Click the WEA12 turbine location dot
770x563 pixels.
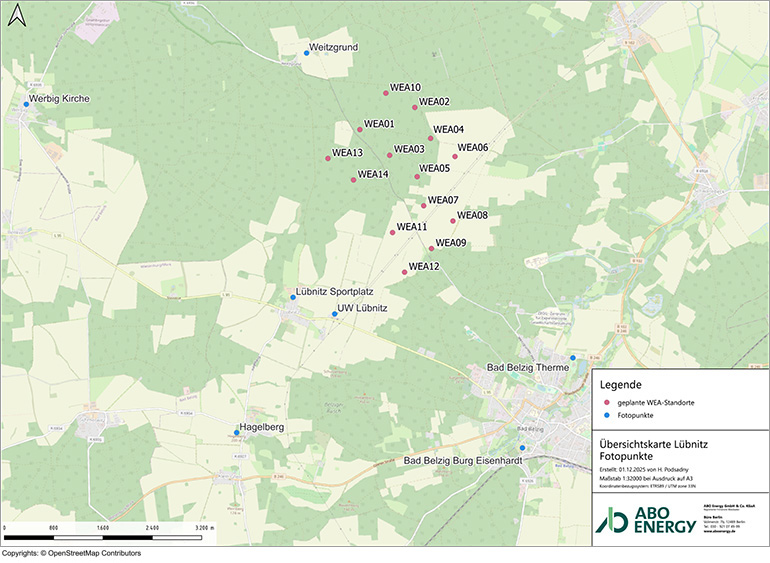tap(404, 272)
